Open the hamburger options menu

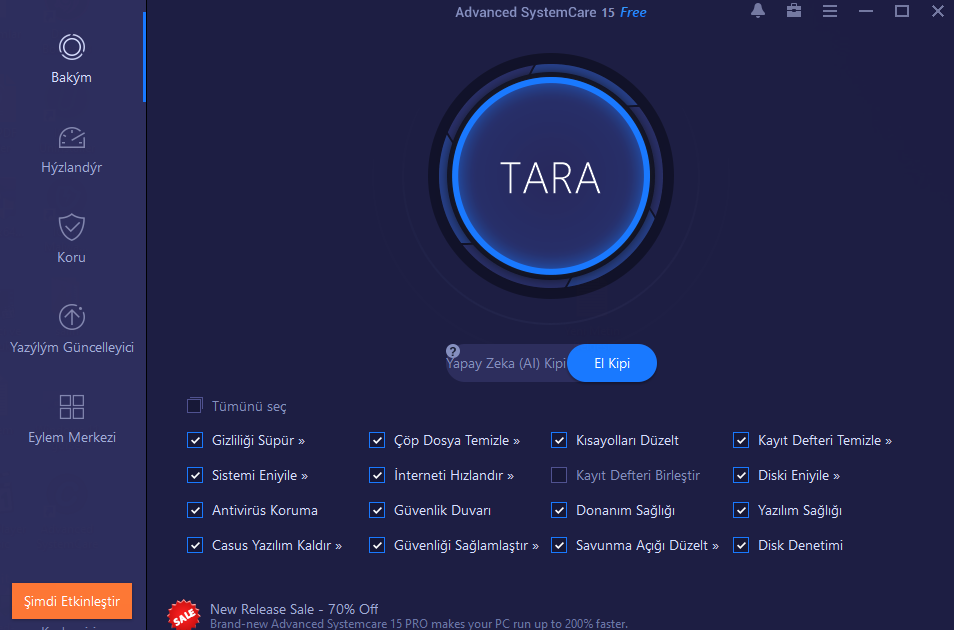pos(829,11)
